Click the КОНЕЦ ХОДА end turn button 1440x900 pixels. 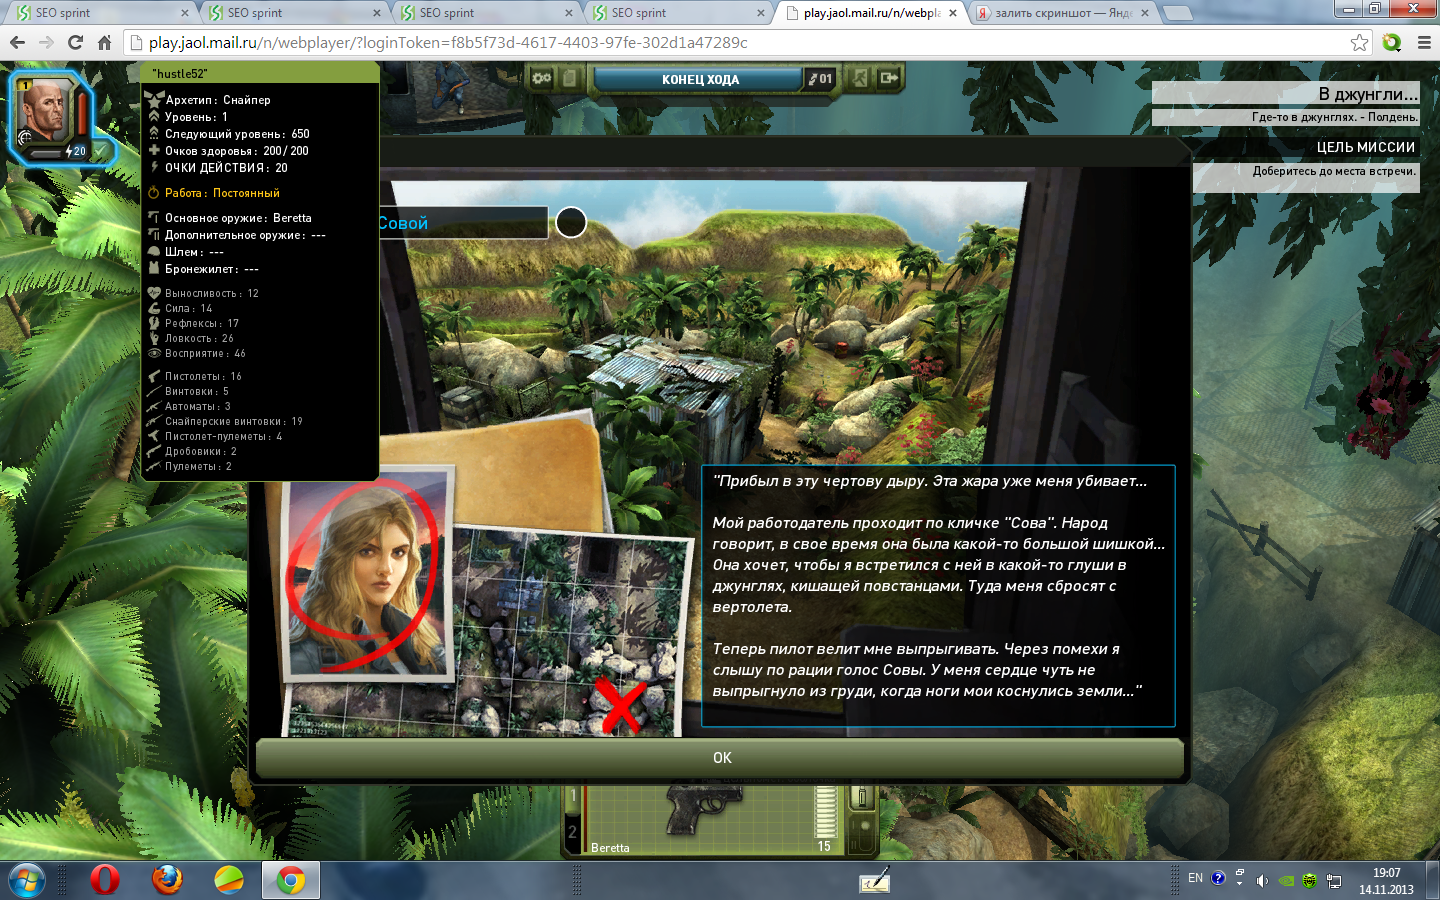coord(700,79)
